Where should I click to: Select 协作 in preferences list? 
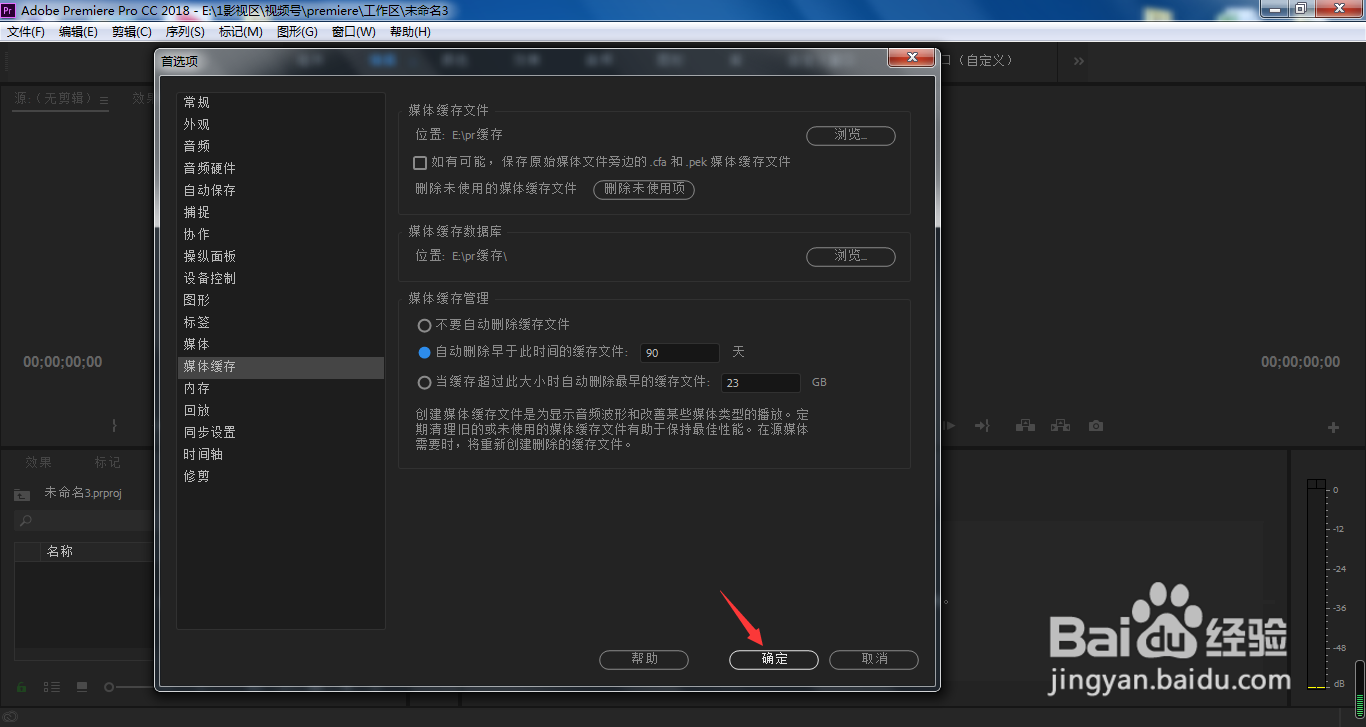pyautogui.click(x=281, y=235)
